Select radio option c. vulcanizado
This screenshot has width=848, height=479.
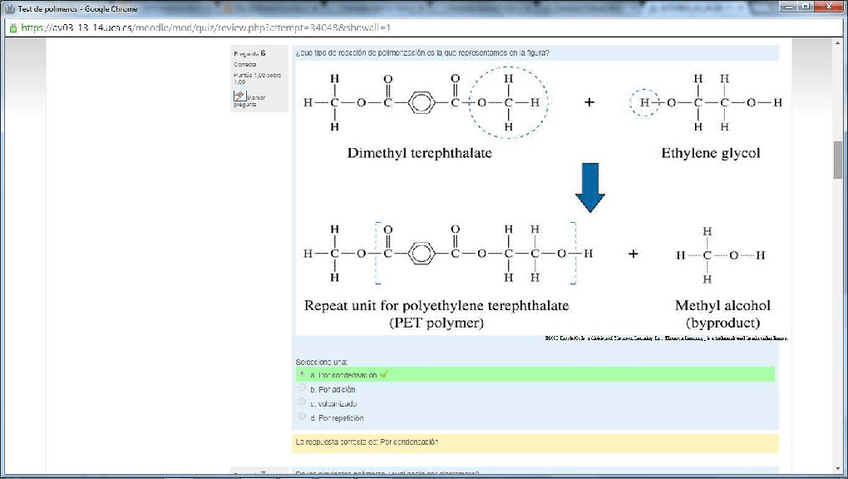[302, 402]
